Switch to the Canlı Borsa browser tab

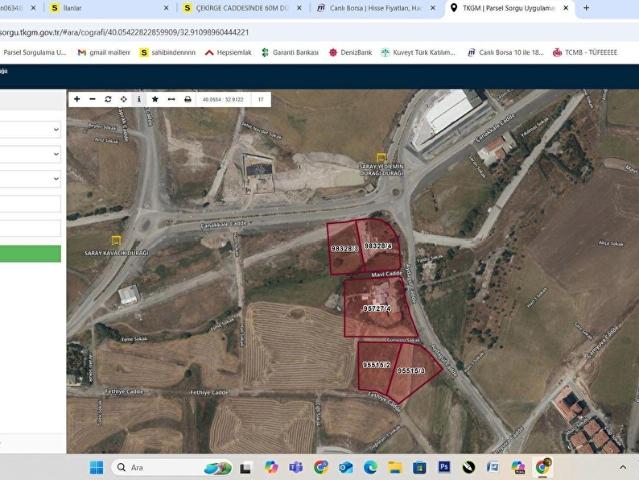376,8
